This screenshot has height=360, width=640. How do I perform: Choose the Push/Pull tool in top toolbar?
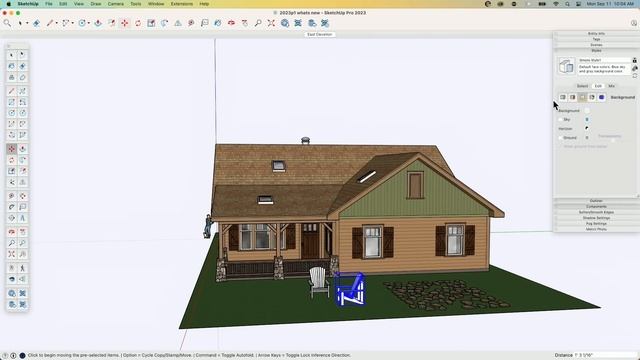[98, 23]
